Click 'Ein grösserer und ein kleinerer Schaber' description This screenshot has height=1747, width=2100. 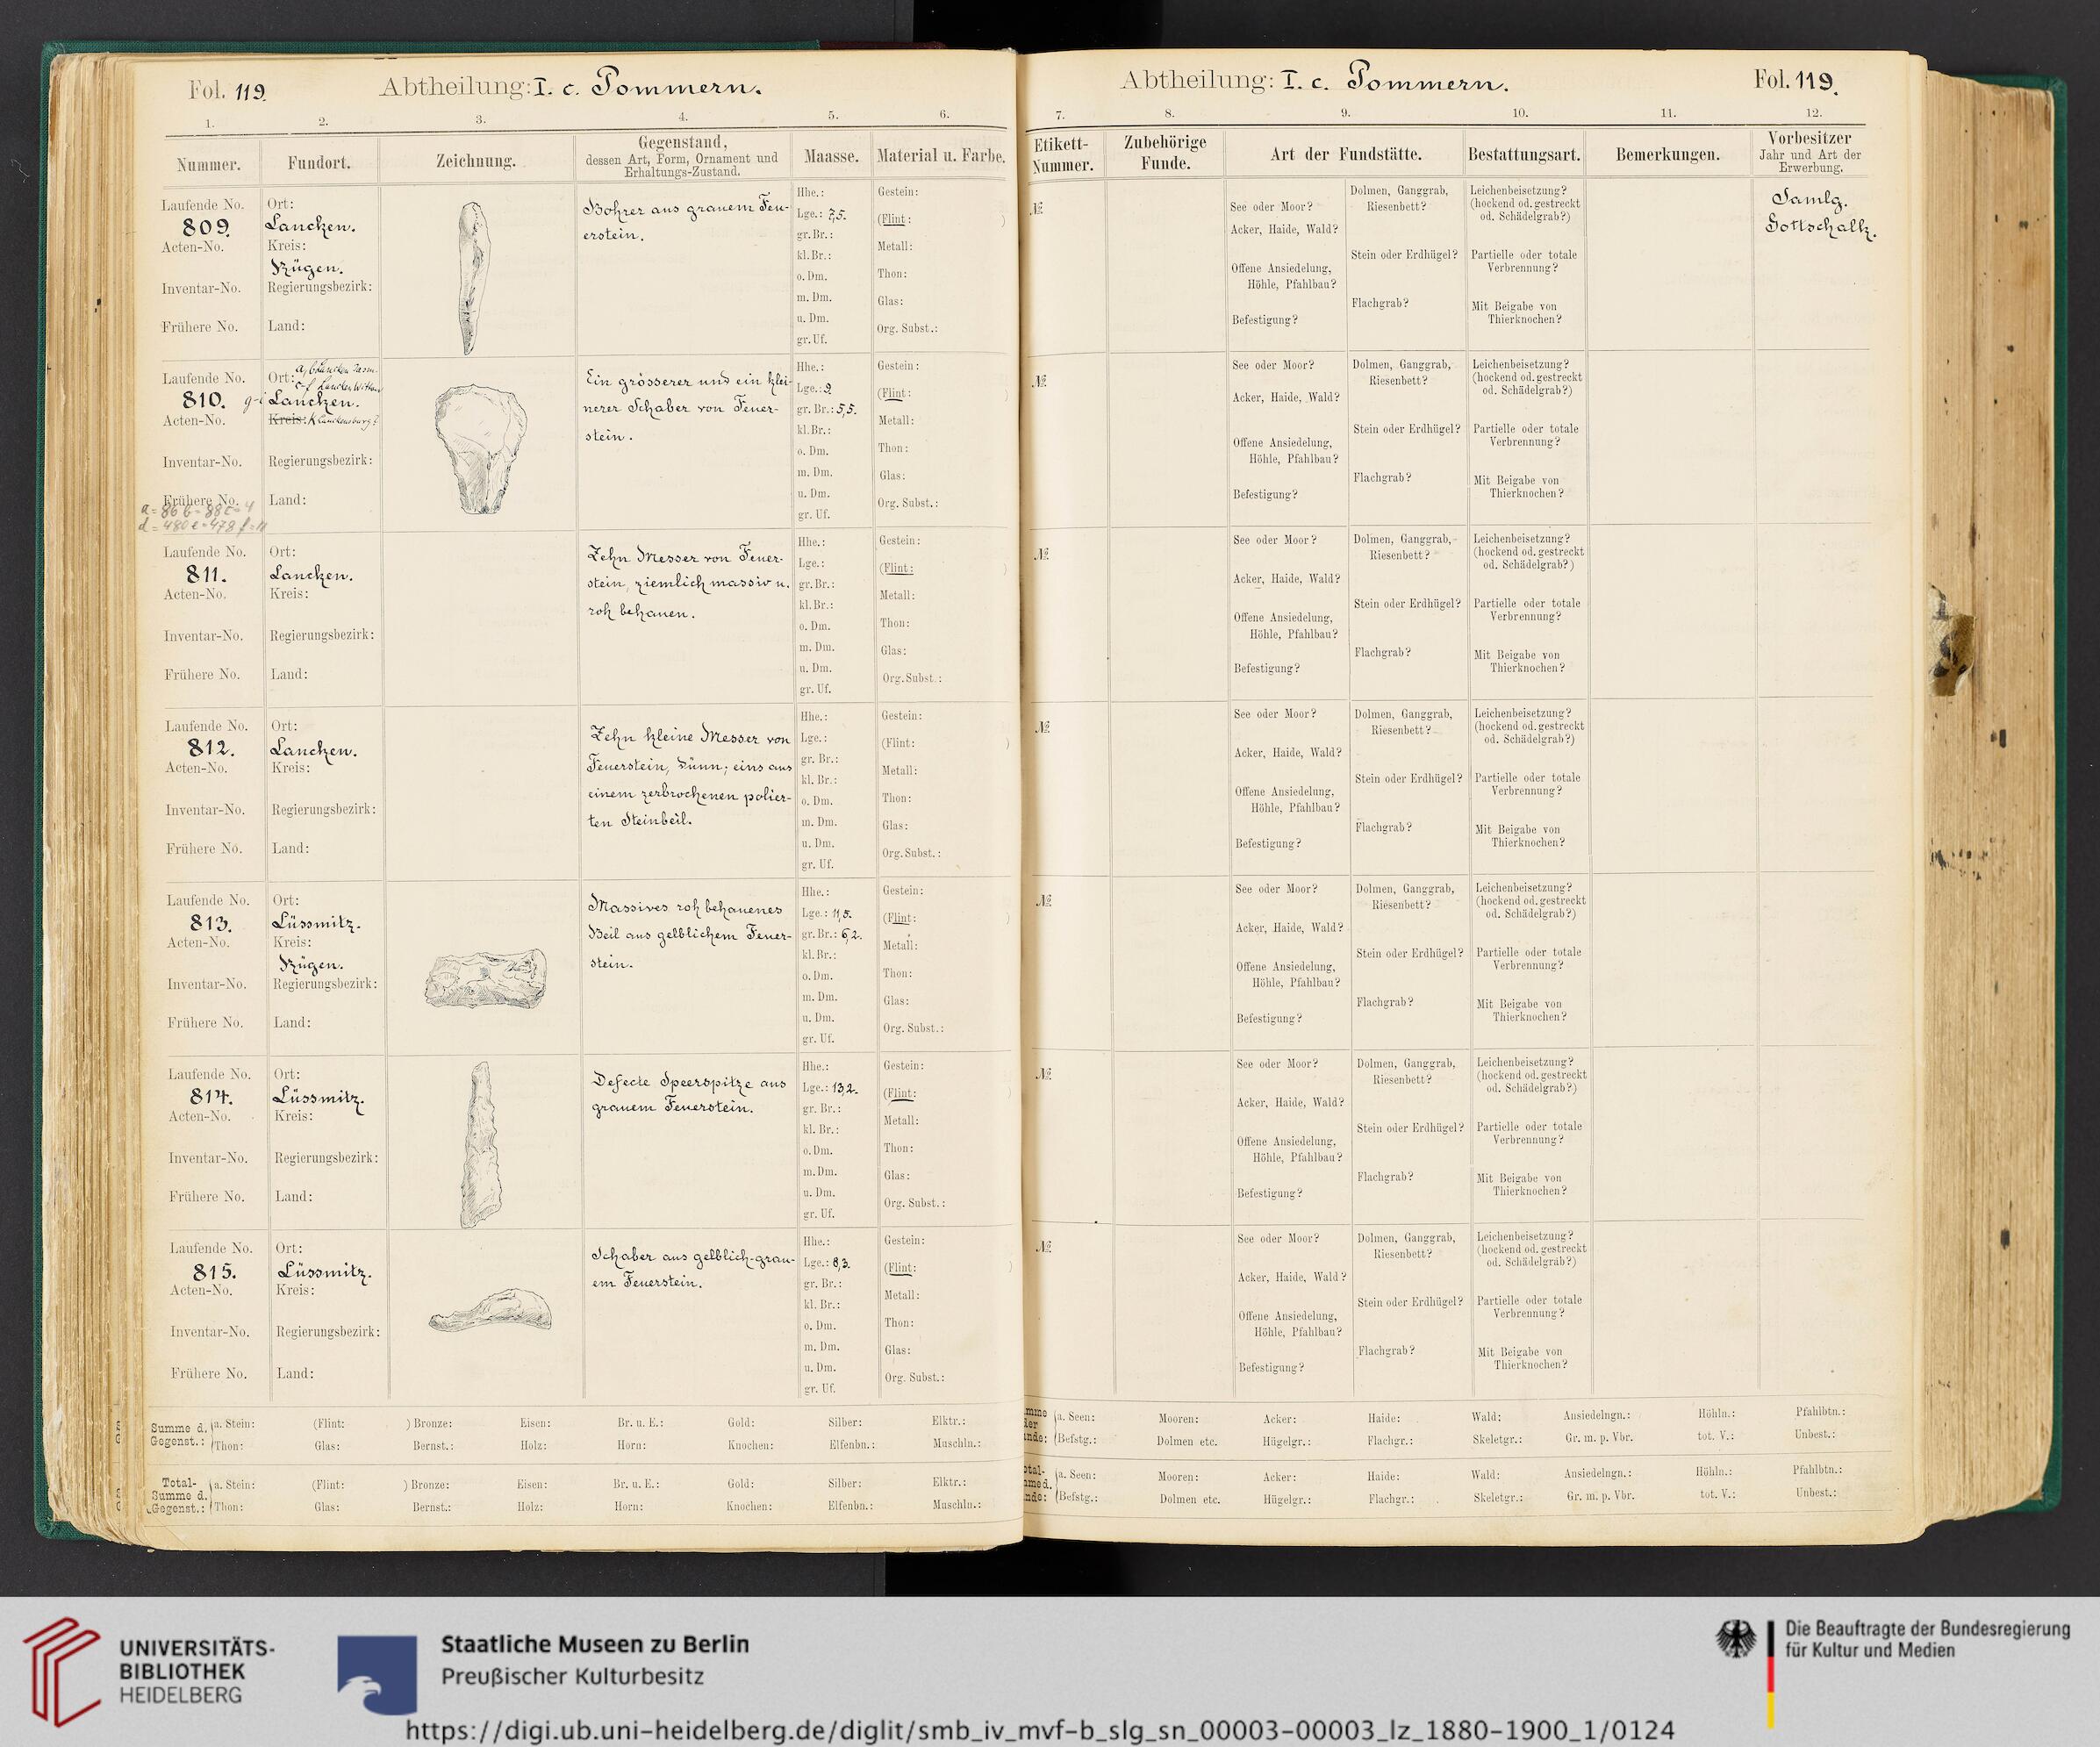click(688, 408)
